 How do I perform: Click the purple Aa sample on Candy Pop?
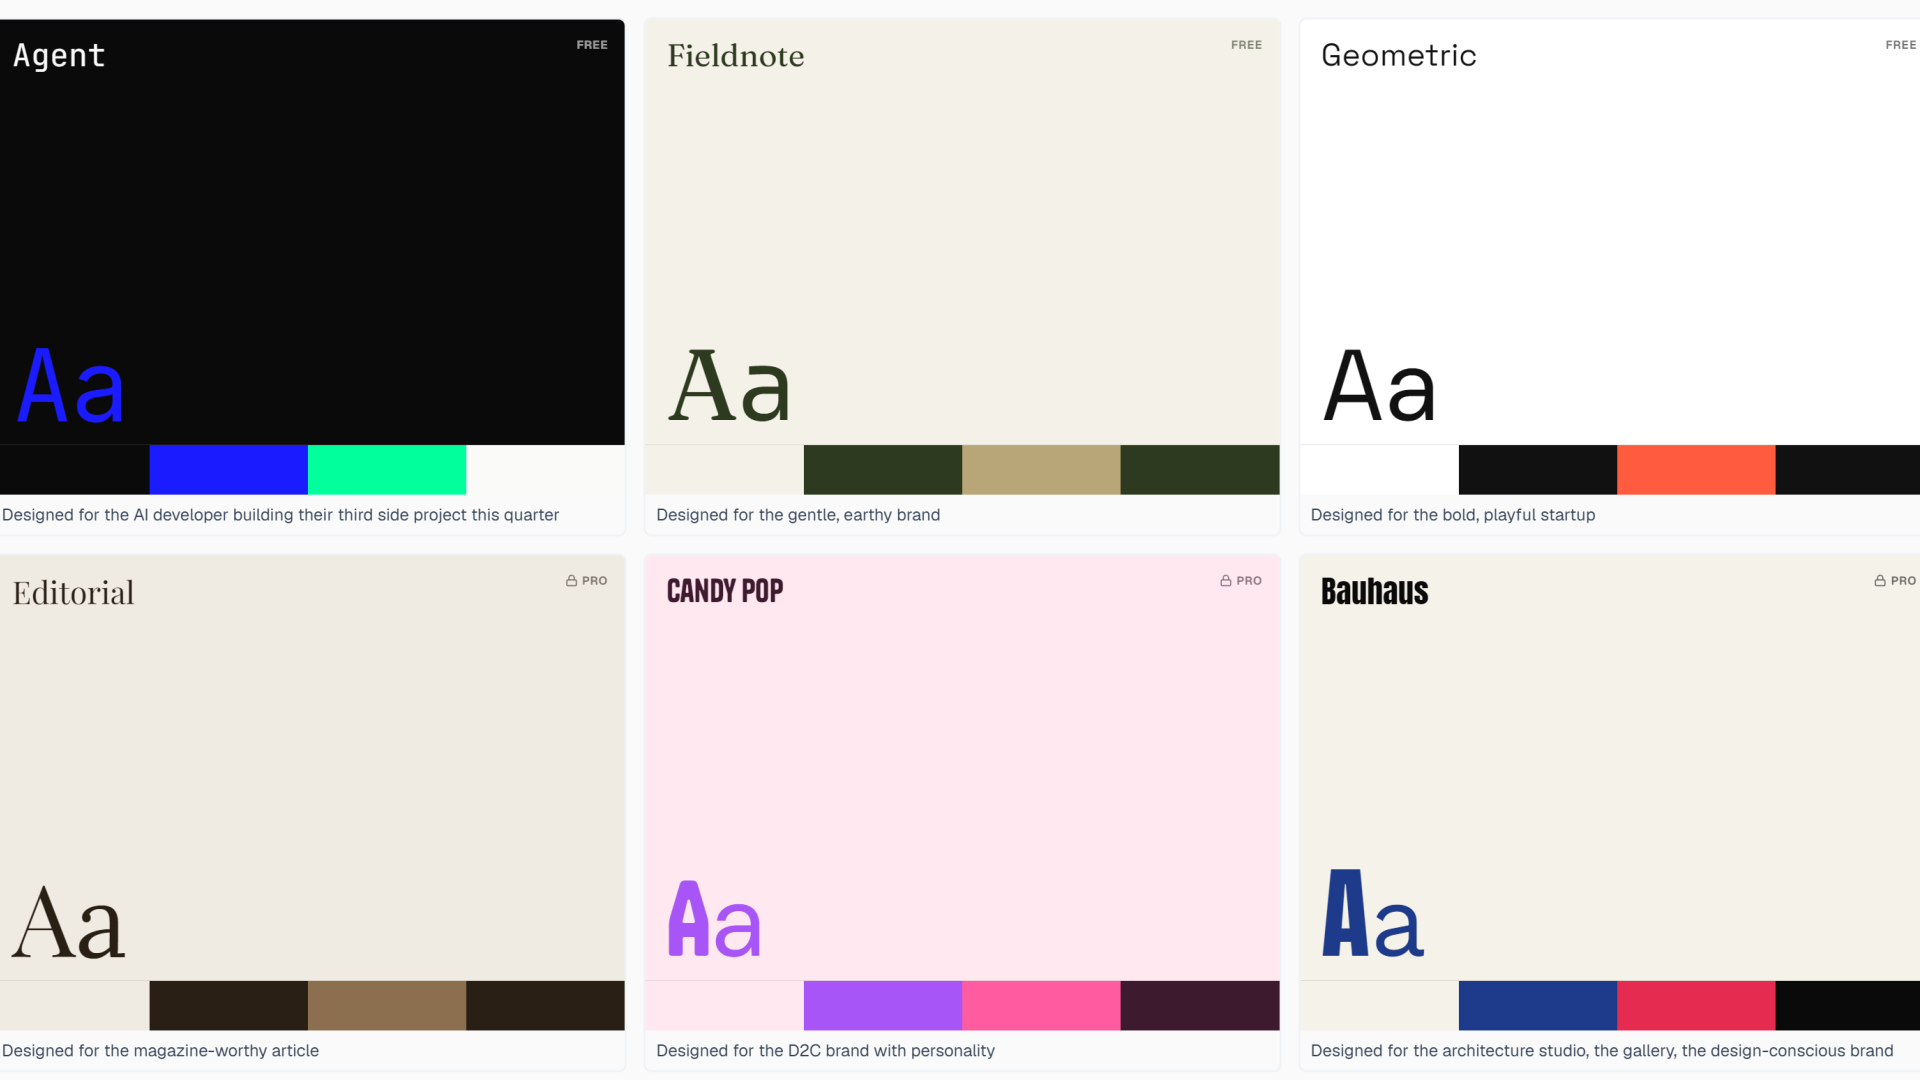(714, 919)
